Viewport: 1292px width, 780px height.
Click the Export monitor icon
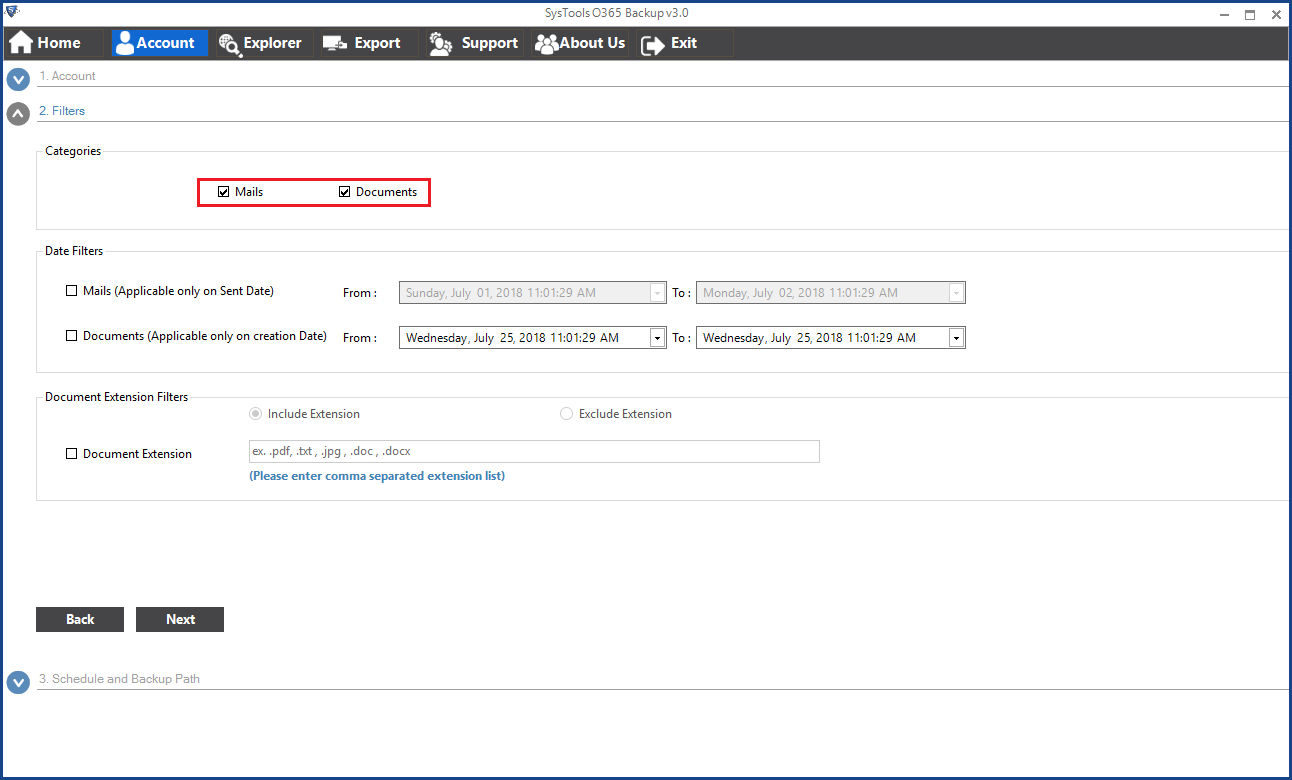[x=335, y=43]
